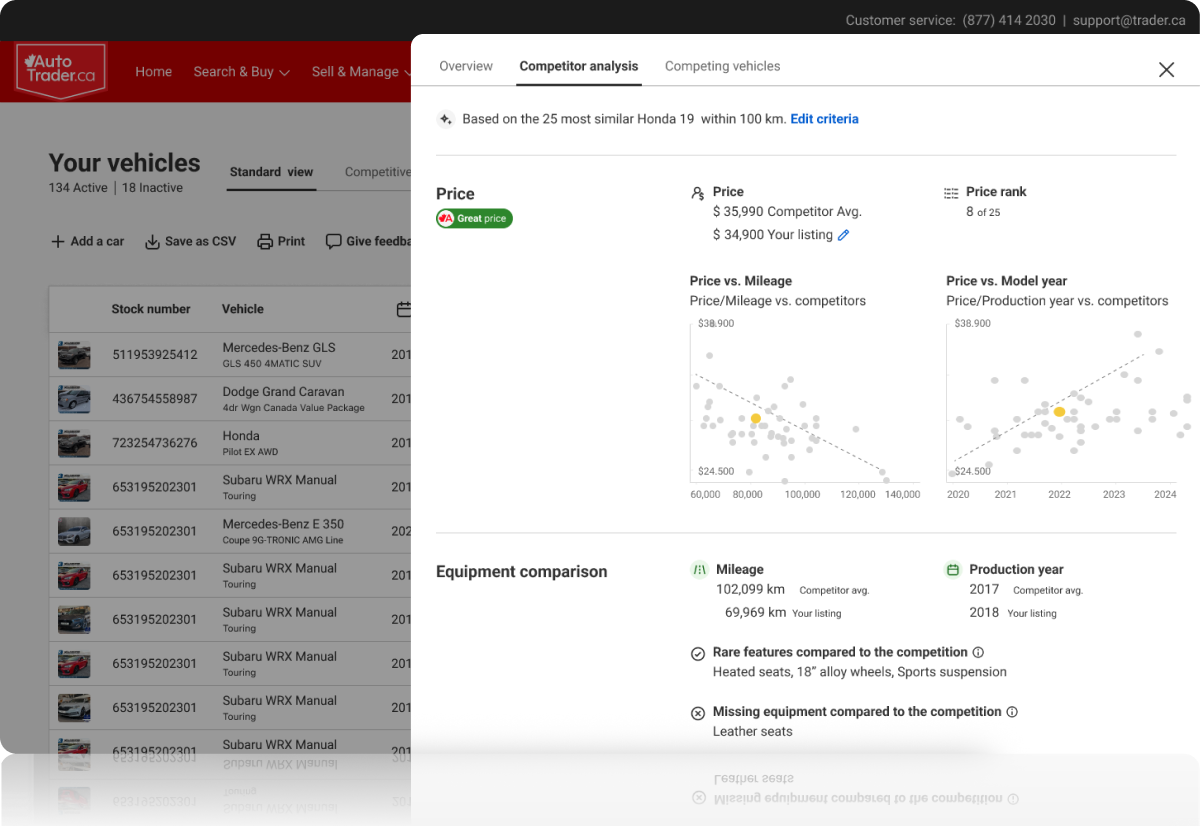Click the Give feedback speech bubble icon

pos(334,241)
